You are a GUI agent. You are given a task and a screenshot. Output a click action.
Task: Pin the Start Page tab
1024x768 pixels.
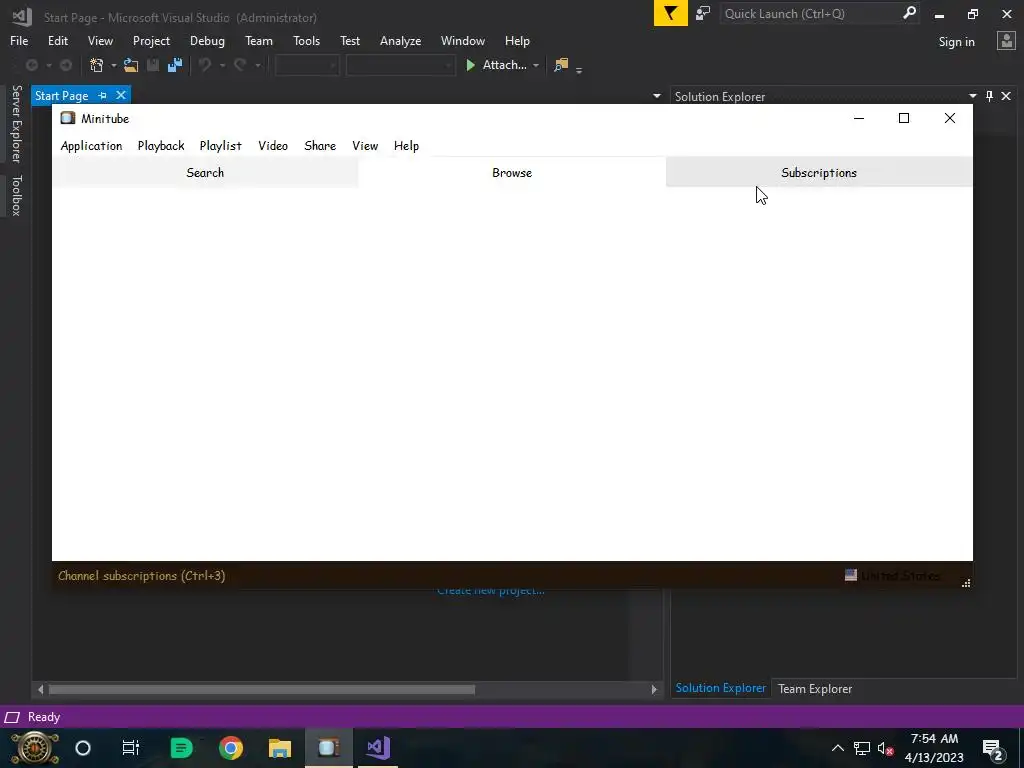pos(103,95)
